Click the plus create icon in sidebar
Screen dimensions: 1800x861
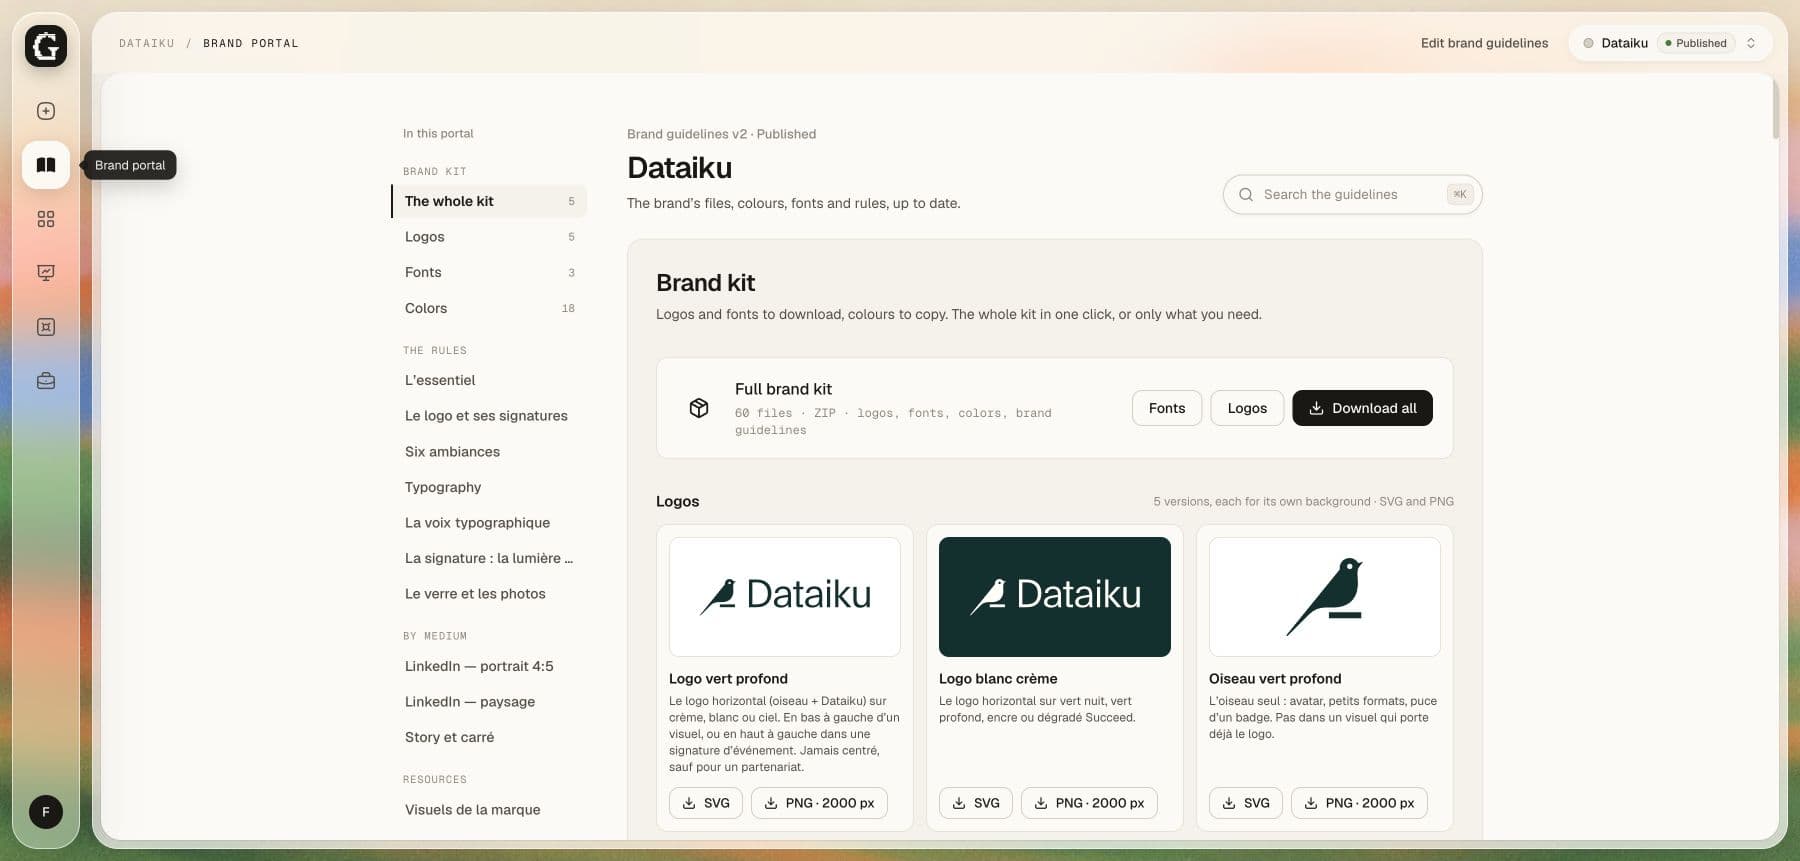pyautogui.click(x=46, y=111)
